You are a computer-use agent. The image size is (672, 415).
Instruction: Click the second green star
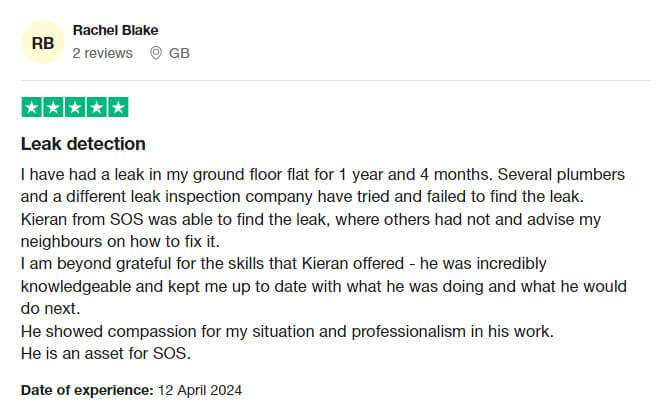(x=53, y=107)
